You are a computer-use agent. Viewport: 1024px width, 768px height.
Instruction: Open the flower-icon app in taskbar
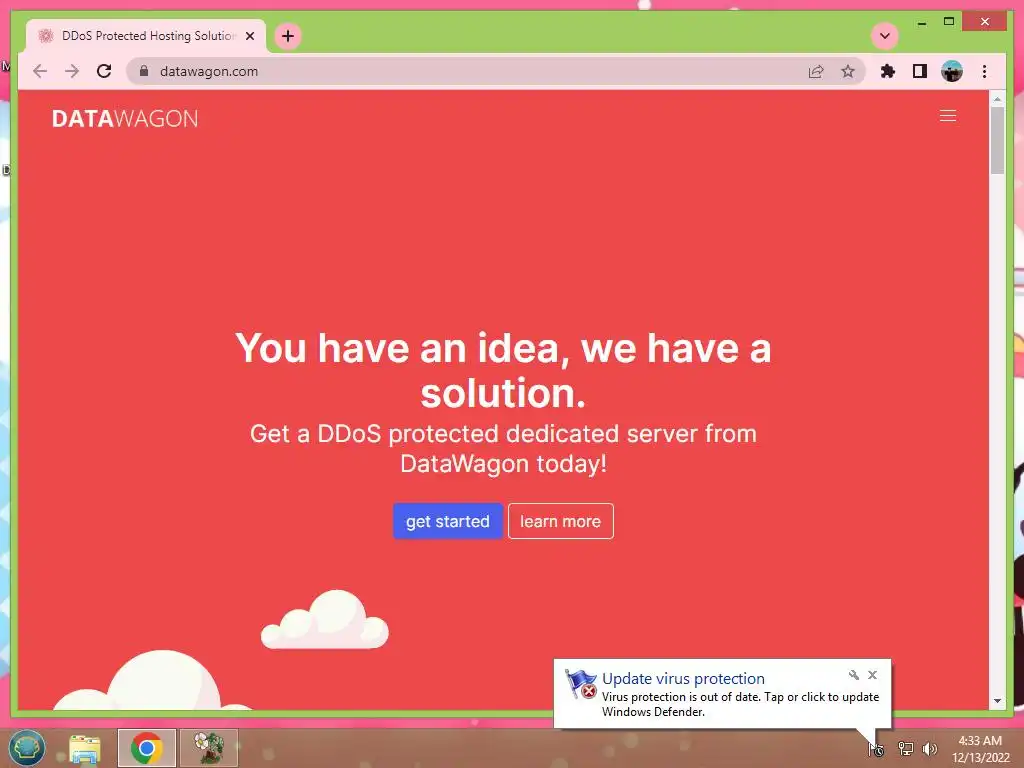pos(208,748)
